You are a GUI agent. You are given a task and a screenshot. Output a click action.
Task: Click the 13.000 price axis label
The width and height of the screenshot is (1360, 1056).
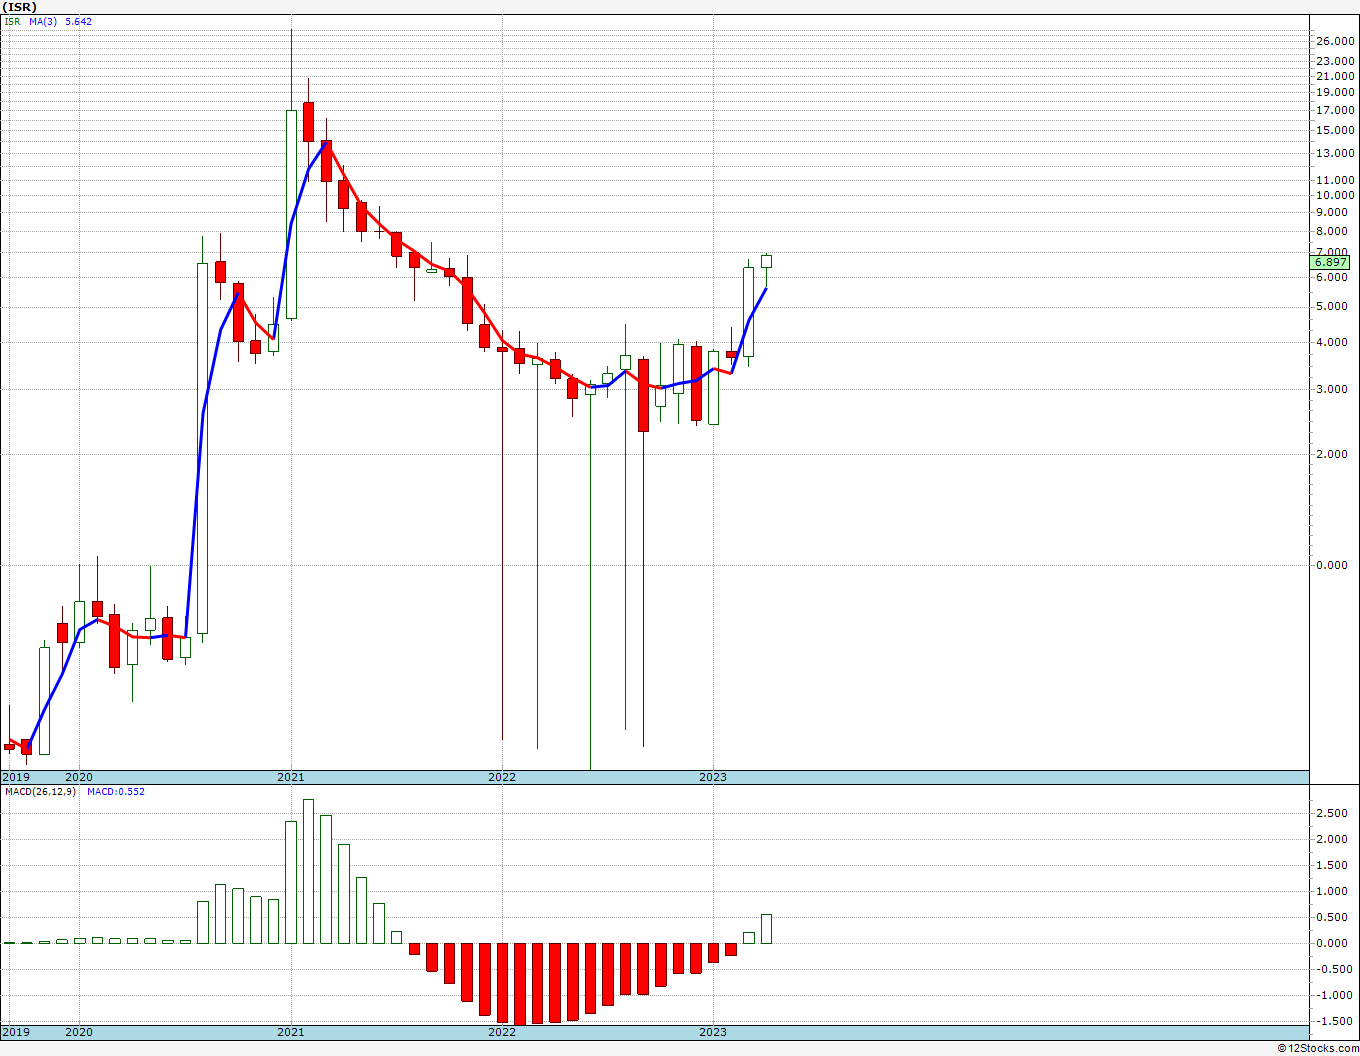click(x=1336, y=153)
